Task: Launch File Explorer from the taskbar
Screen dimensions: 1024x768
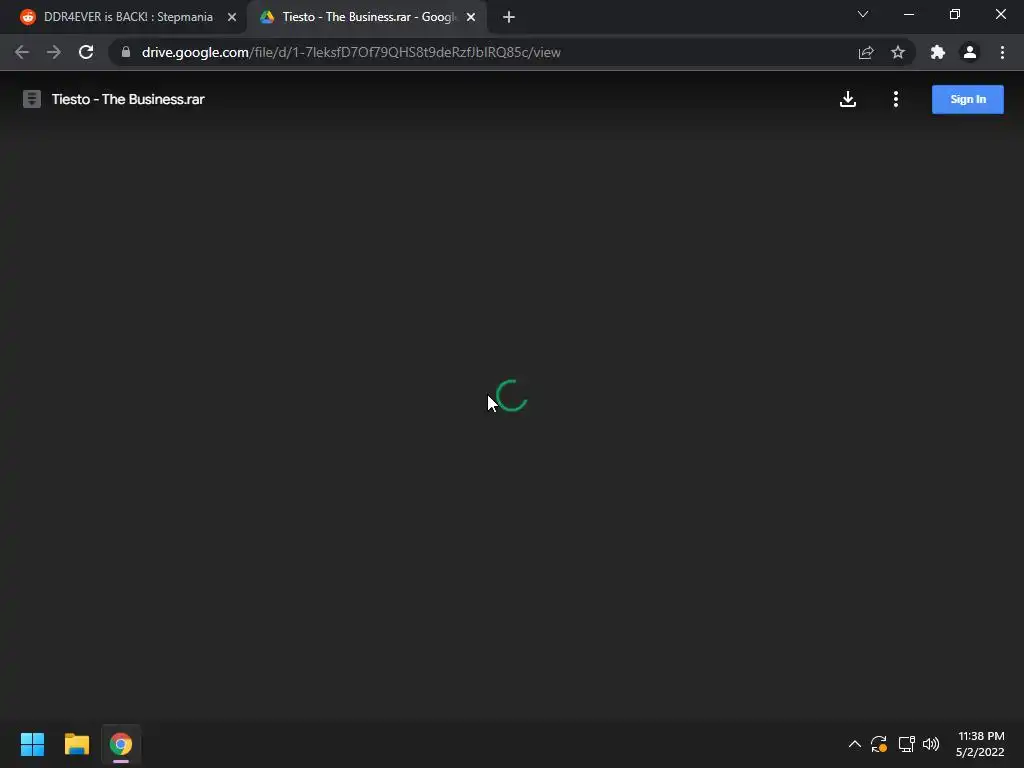Action: (76, 744)
